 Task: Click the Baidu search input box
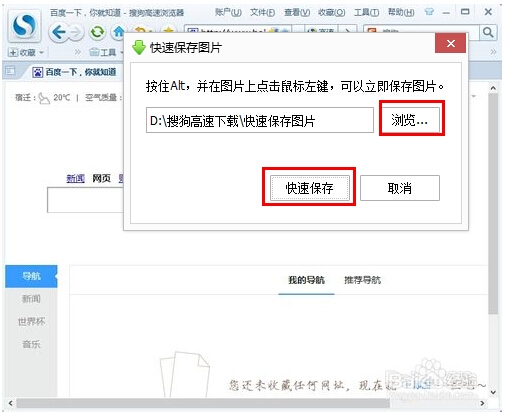[x=85, y=200]
